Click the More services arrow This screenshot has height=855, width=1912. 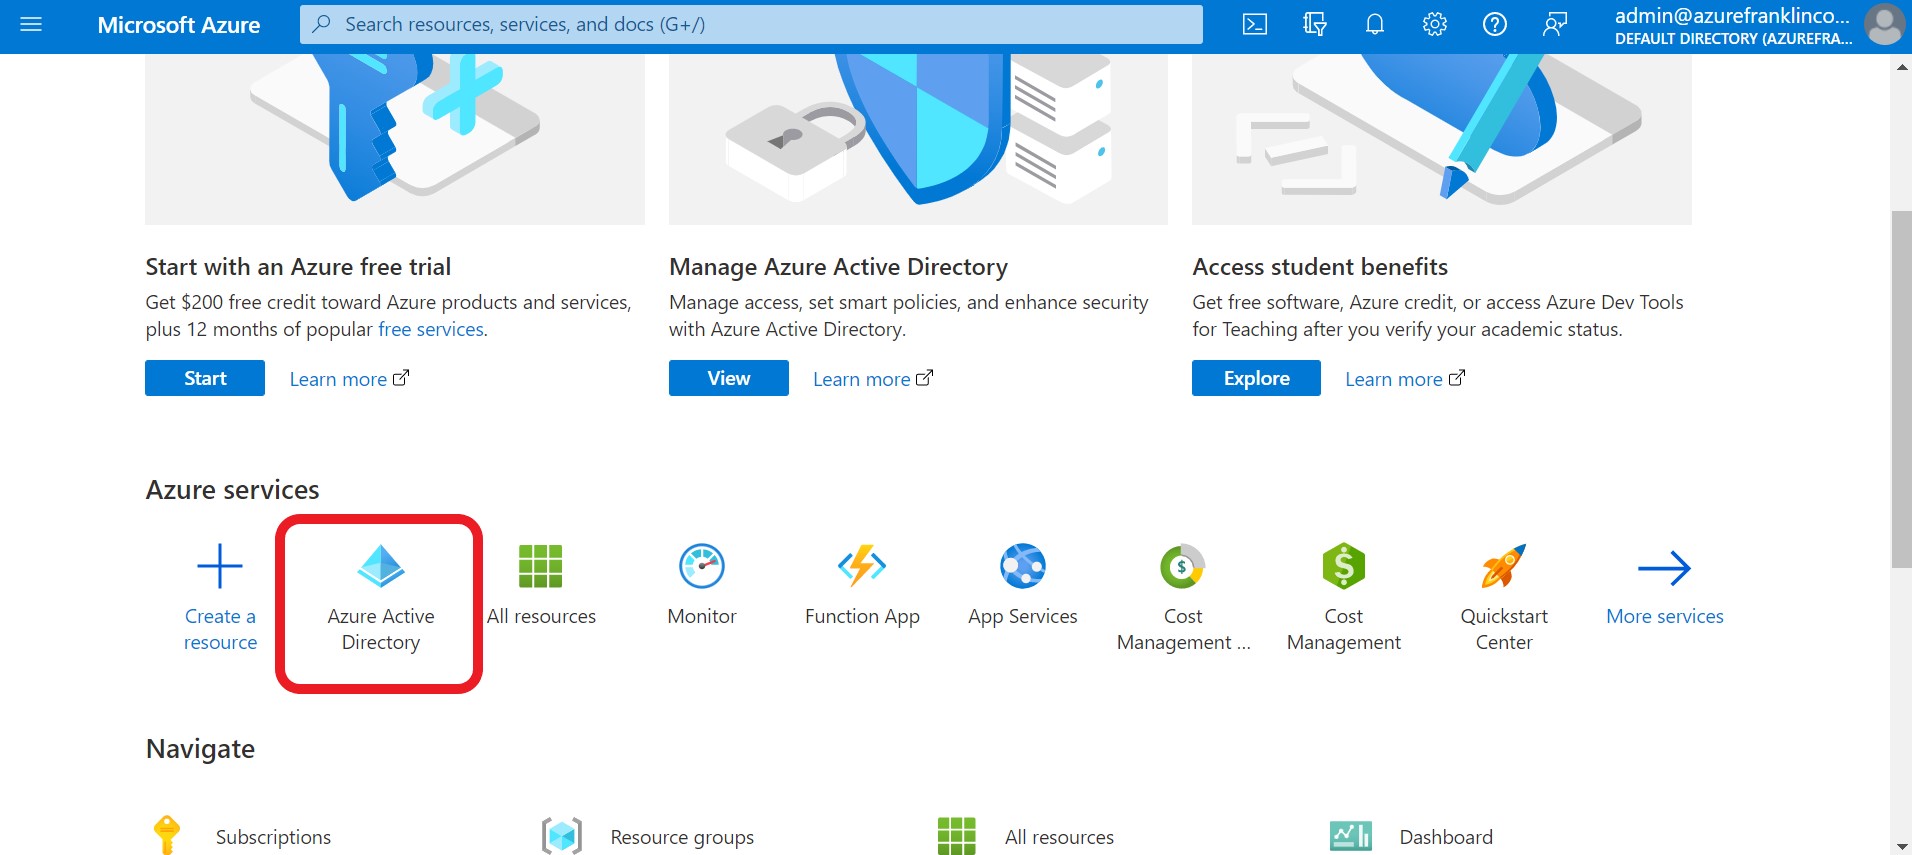coord(1665,568)
